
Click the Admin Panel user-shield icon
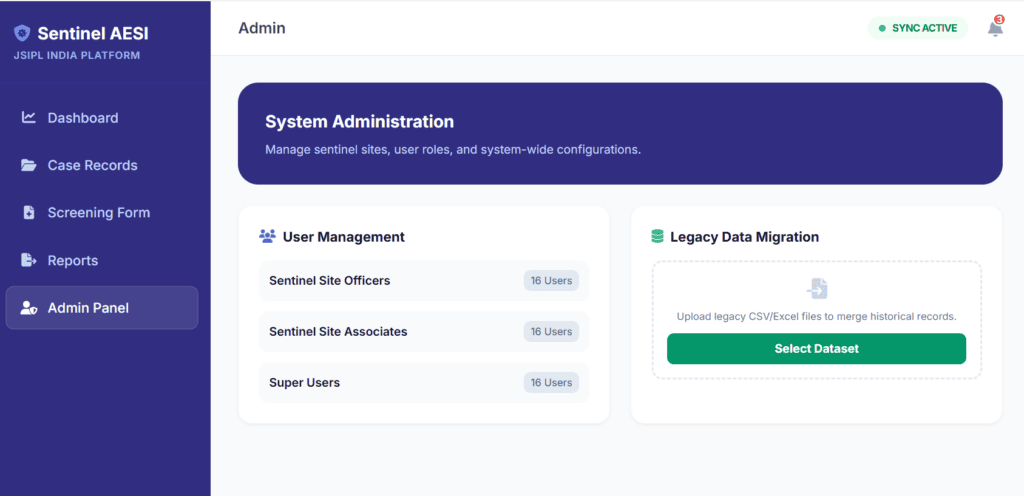pyautogui.click(x=29, y=308)
